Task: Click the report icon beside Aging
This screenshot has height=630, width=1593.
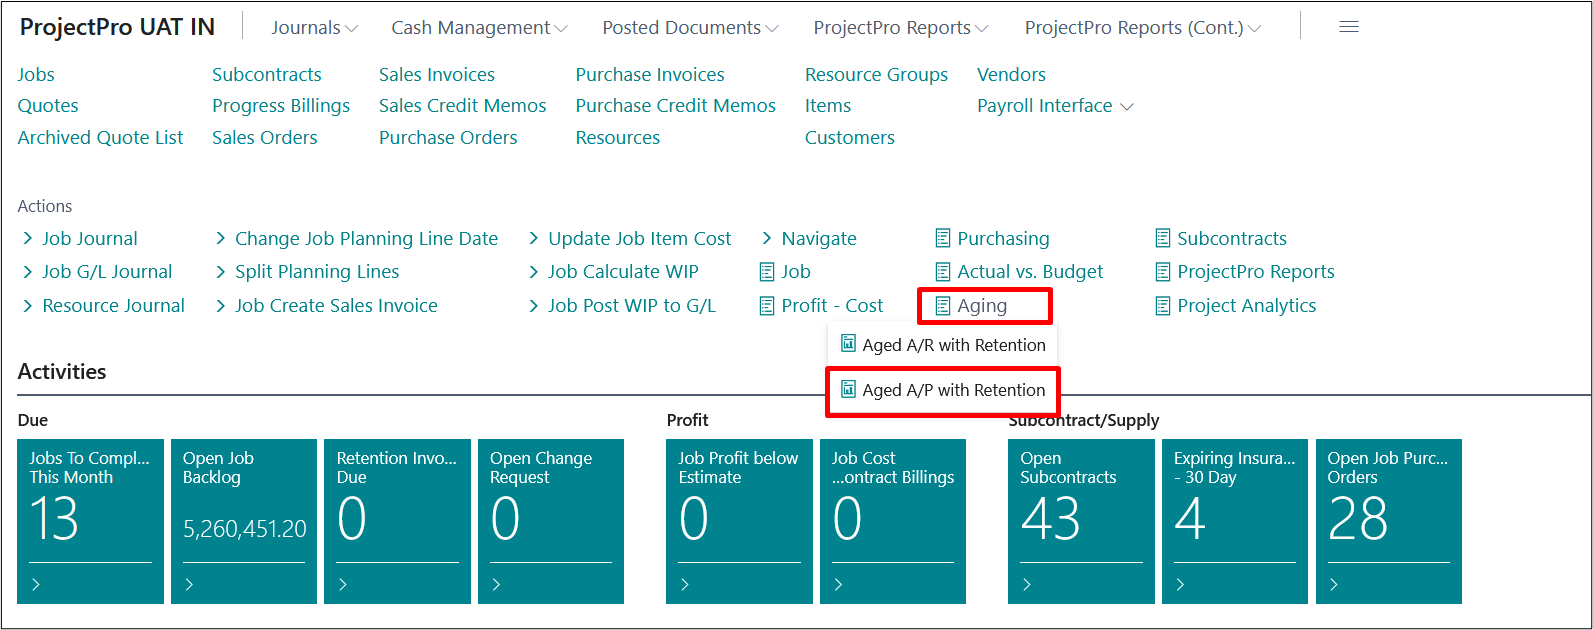Action: point(942,306)
